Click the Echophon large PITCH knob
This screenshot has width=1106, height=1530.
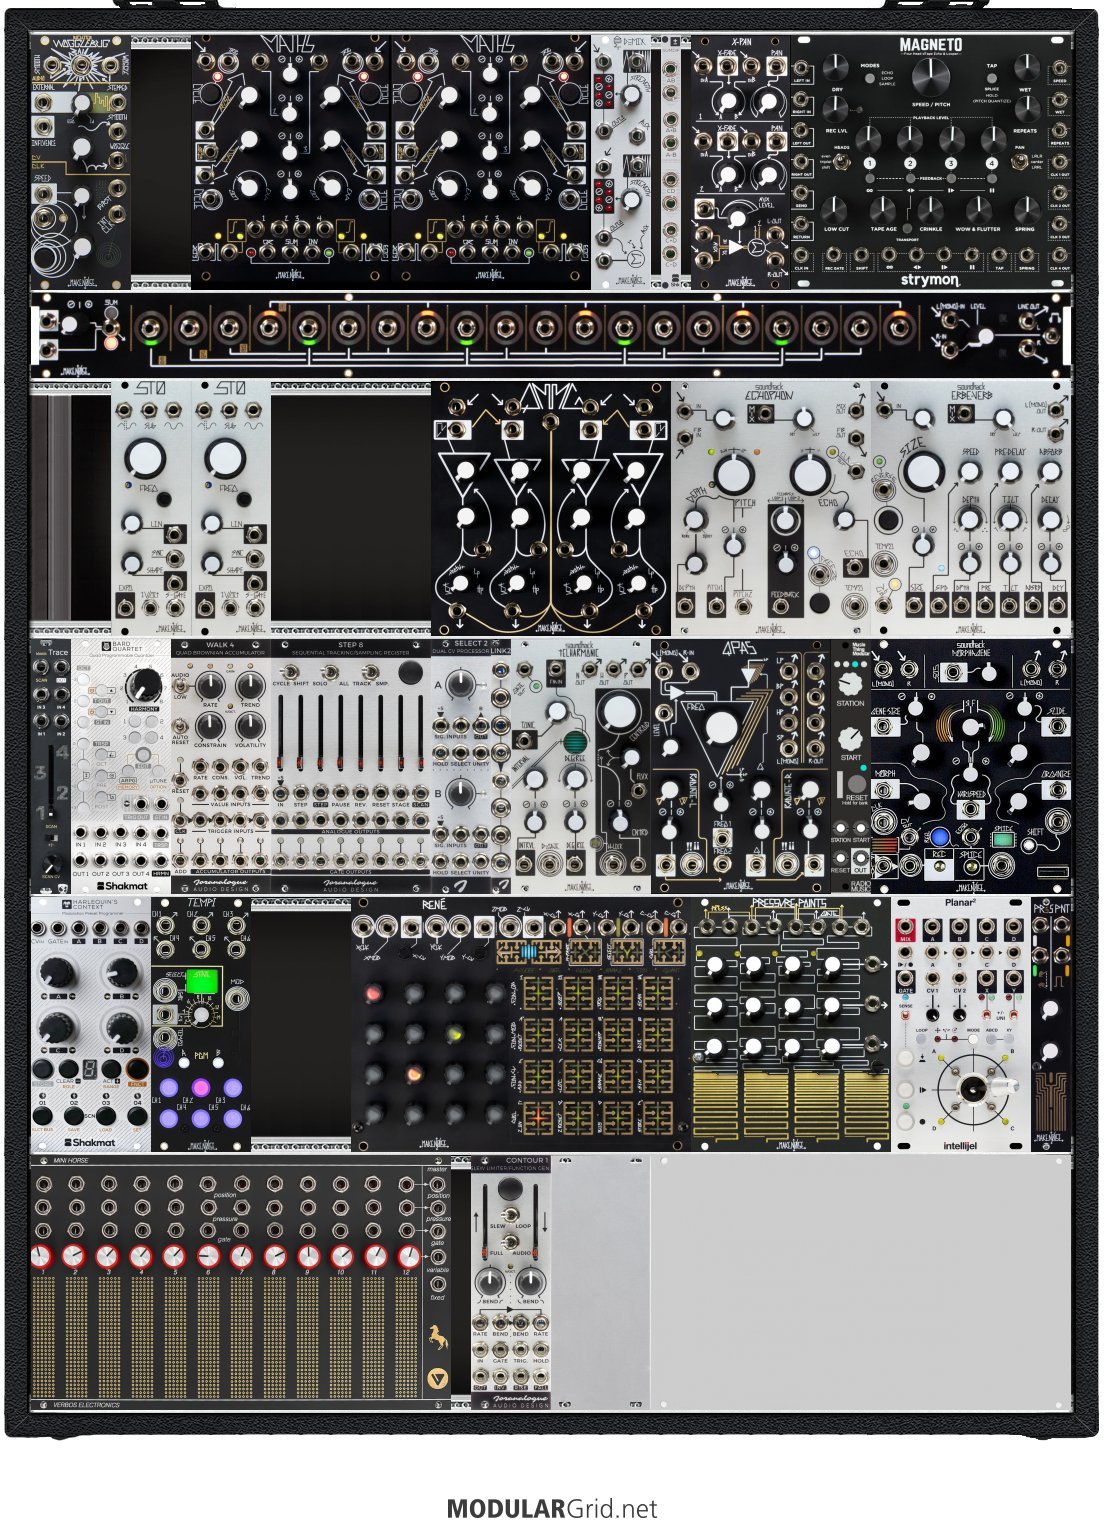(x=734, y=474)
